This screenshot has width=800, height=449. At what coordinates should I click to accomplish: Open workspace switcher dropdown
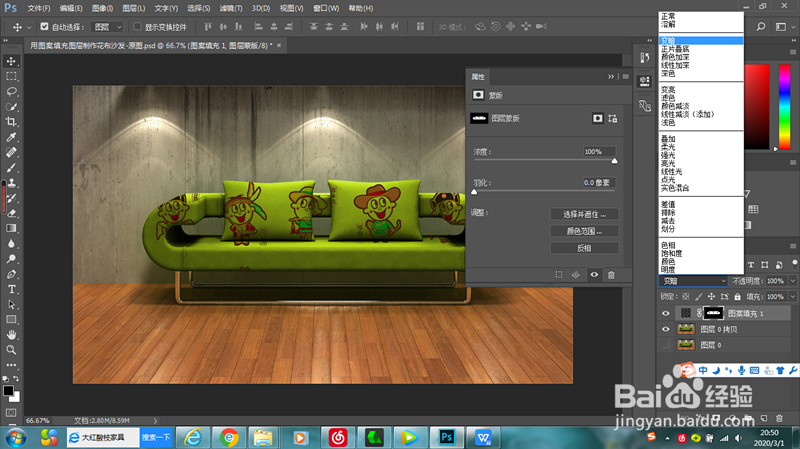coord(784,27)
